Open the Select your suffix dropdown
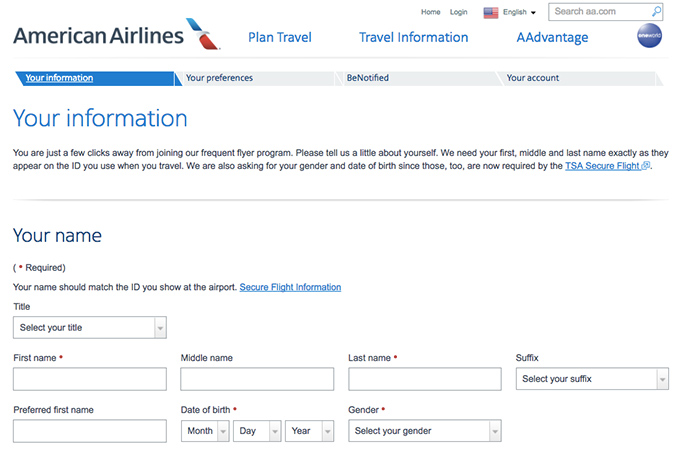Viewport: 700px width, 465px height. (x=592, y=379)
